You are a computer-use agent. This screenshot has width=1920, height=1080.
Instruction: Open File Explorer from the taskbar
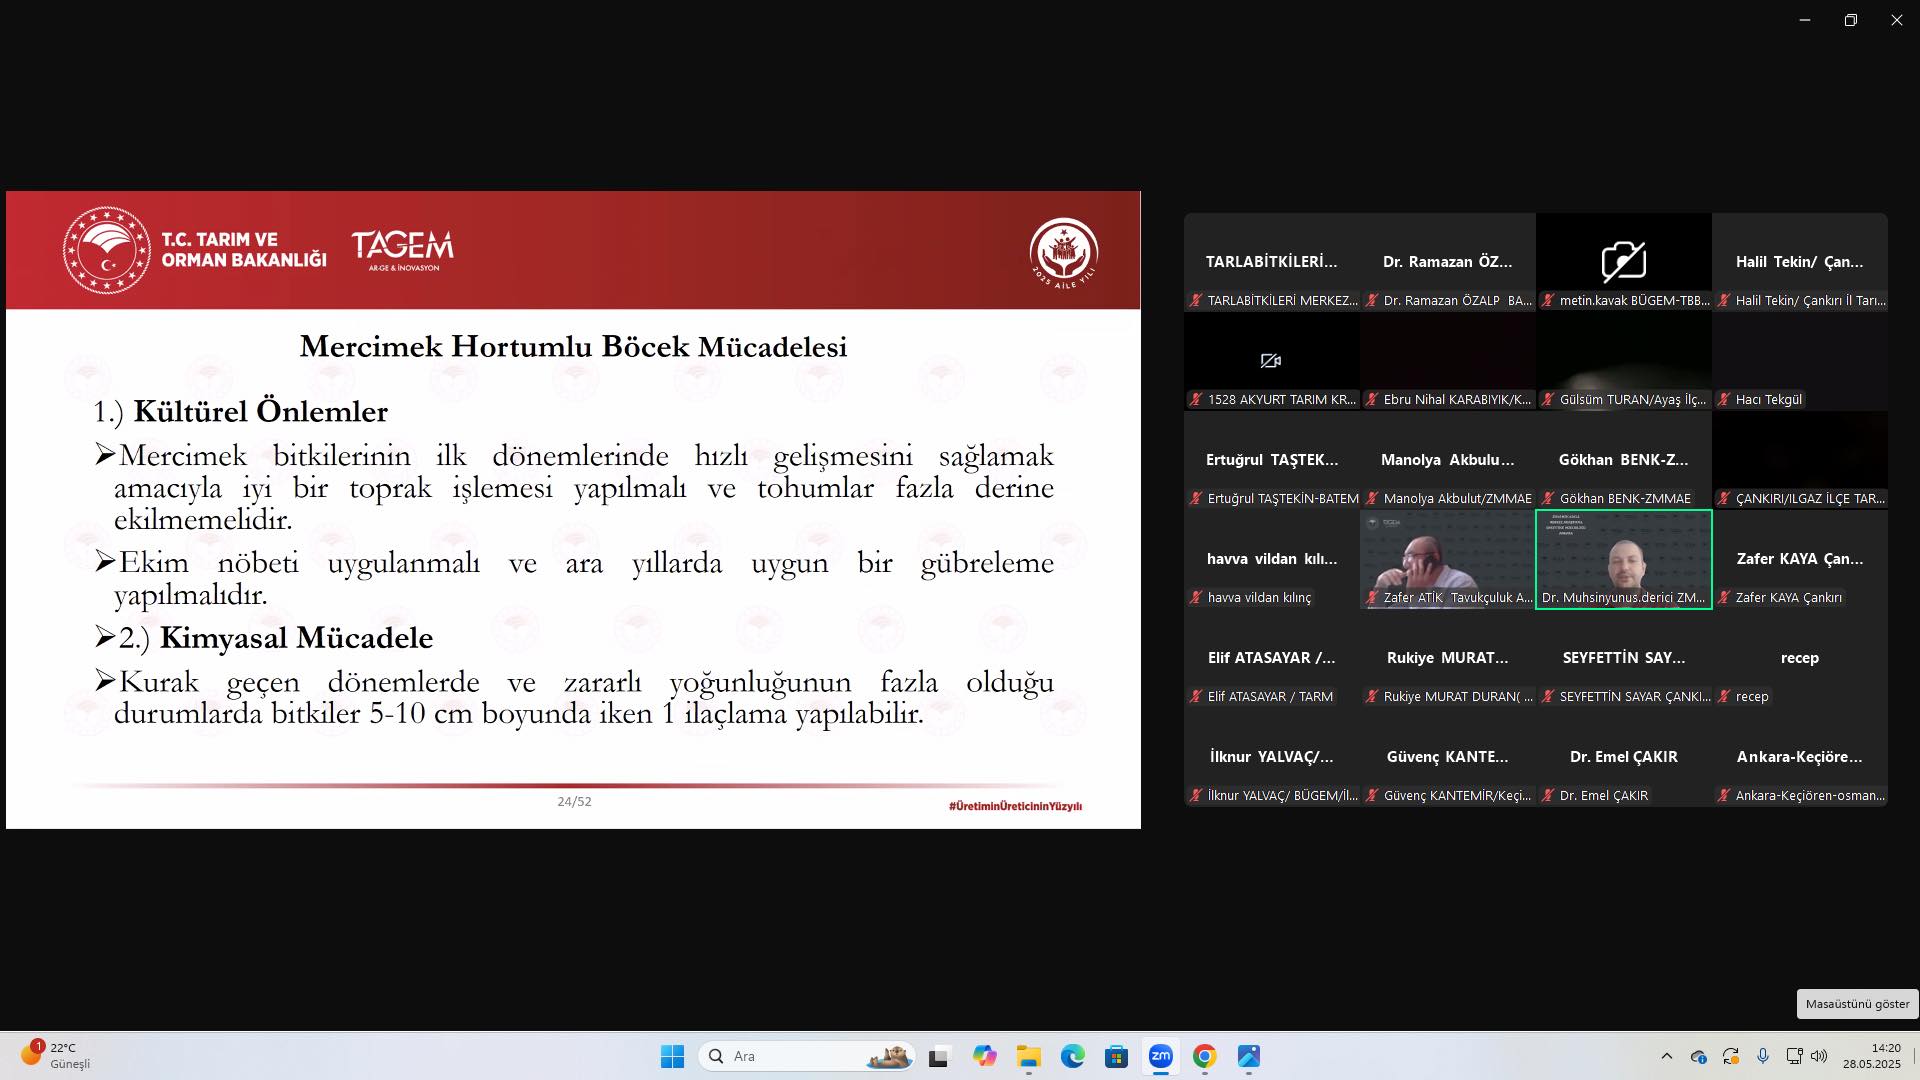1028,1056
